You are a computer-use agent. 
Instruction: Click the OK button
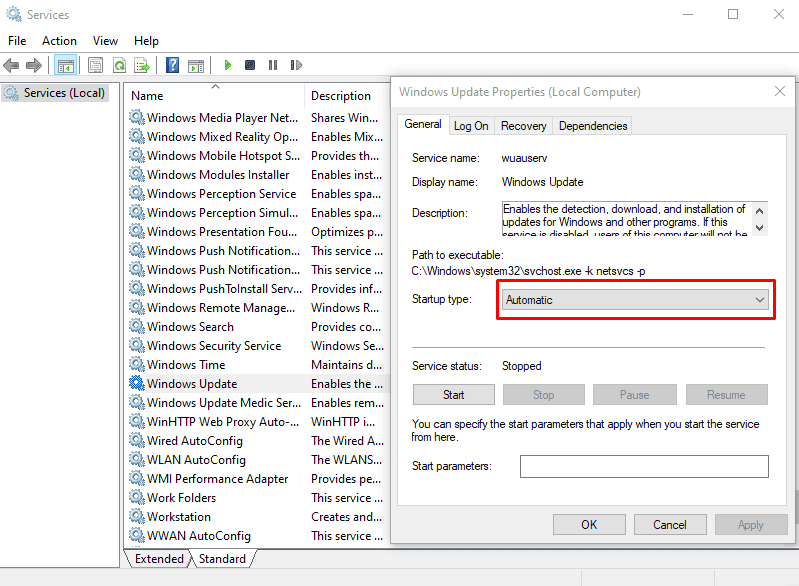(x=589, y=525)
